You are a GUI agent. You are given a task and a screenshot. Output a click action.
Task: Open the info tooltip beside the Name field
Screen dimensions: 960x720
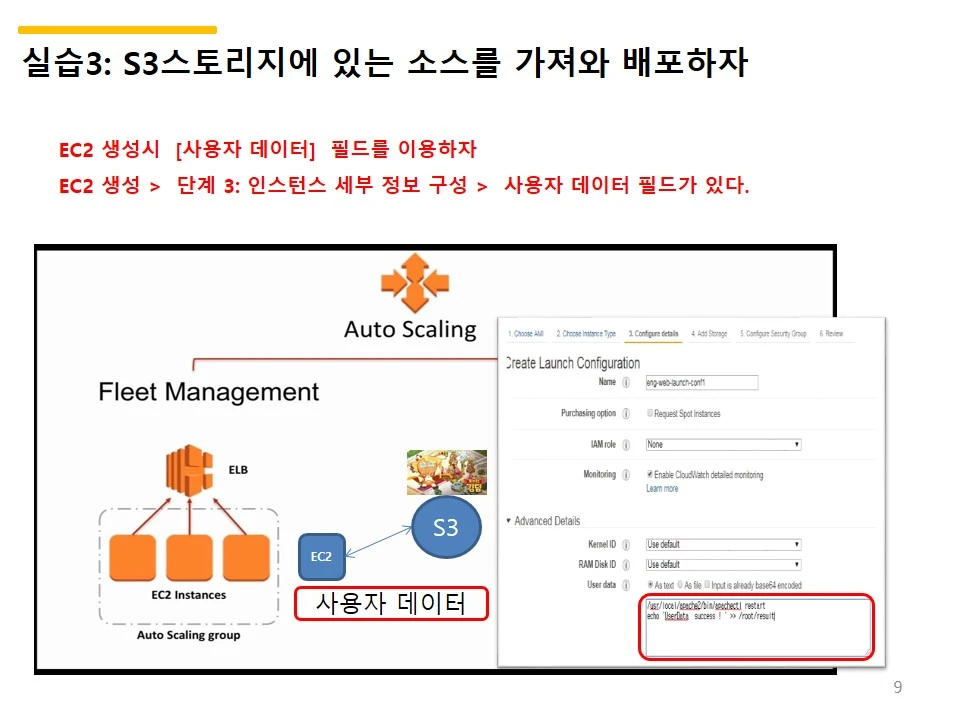624,382
